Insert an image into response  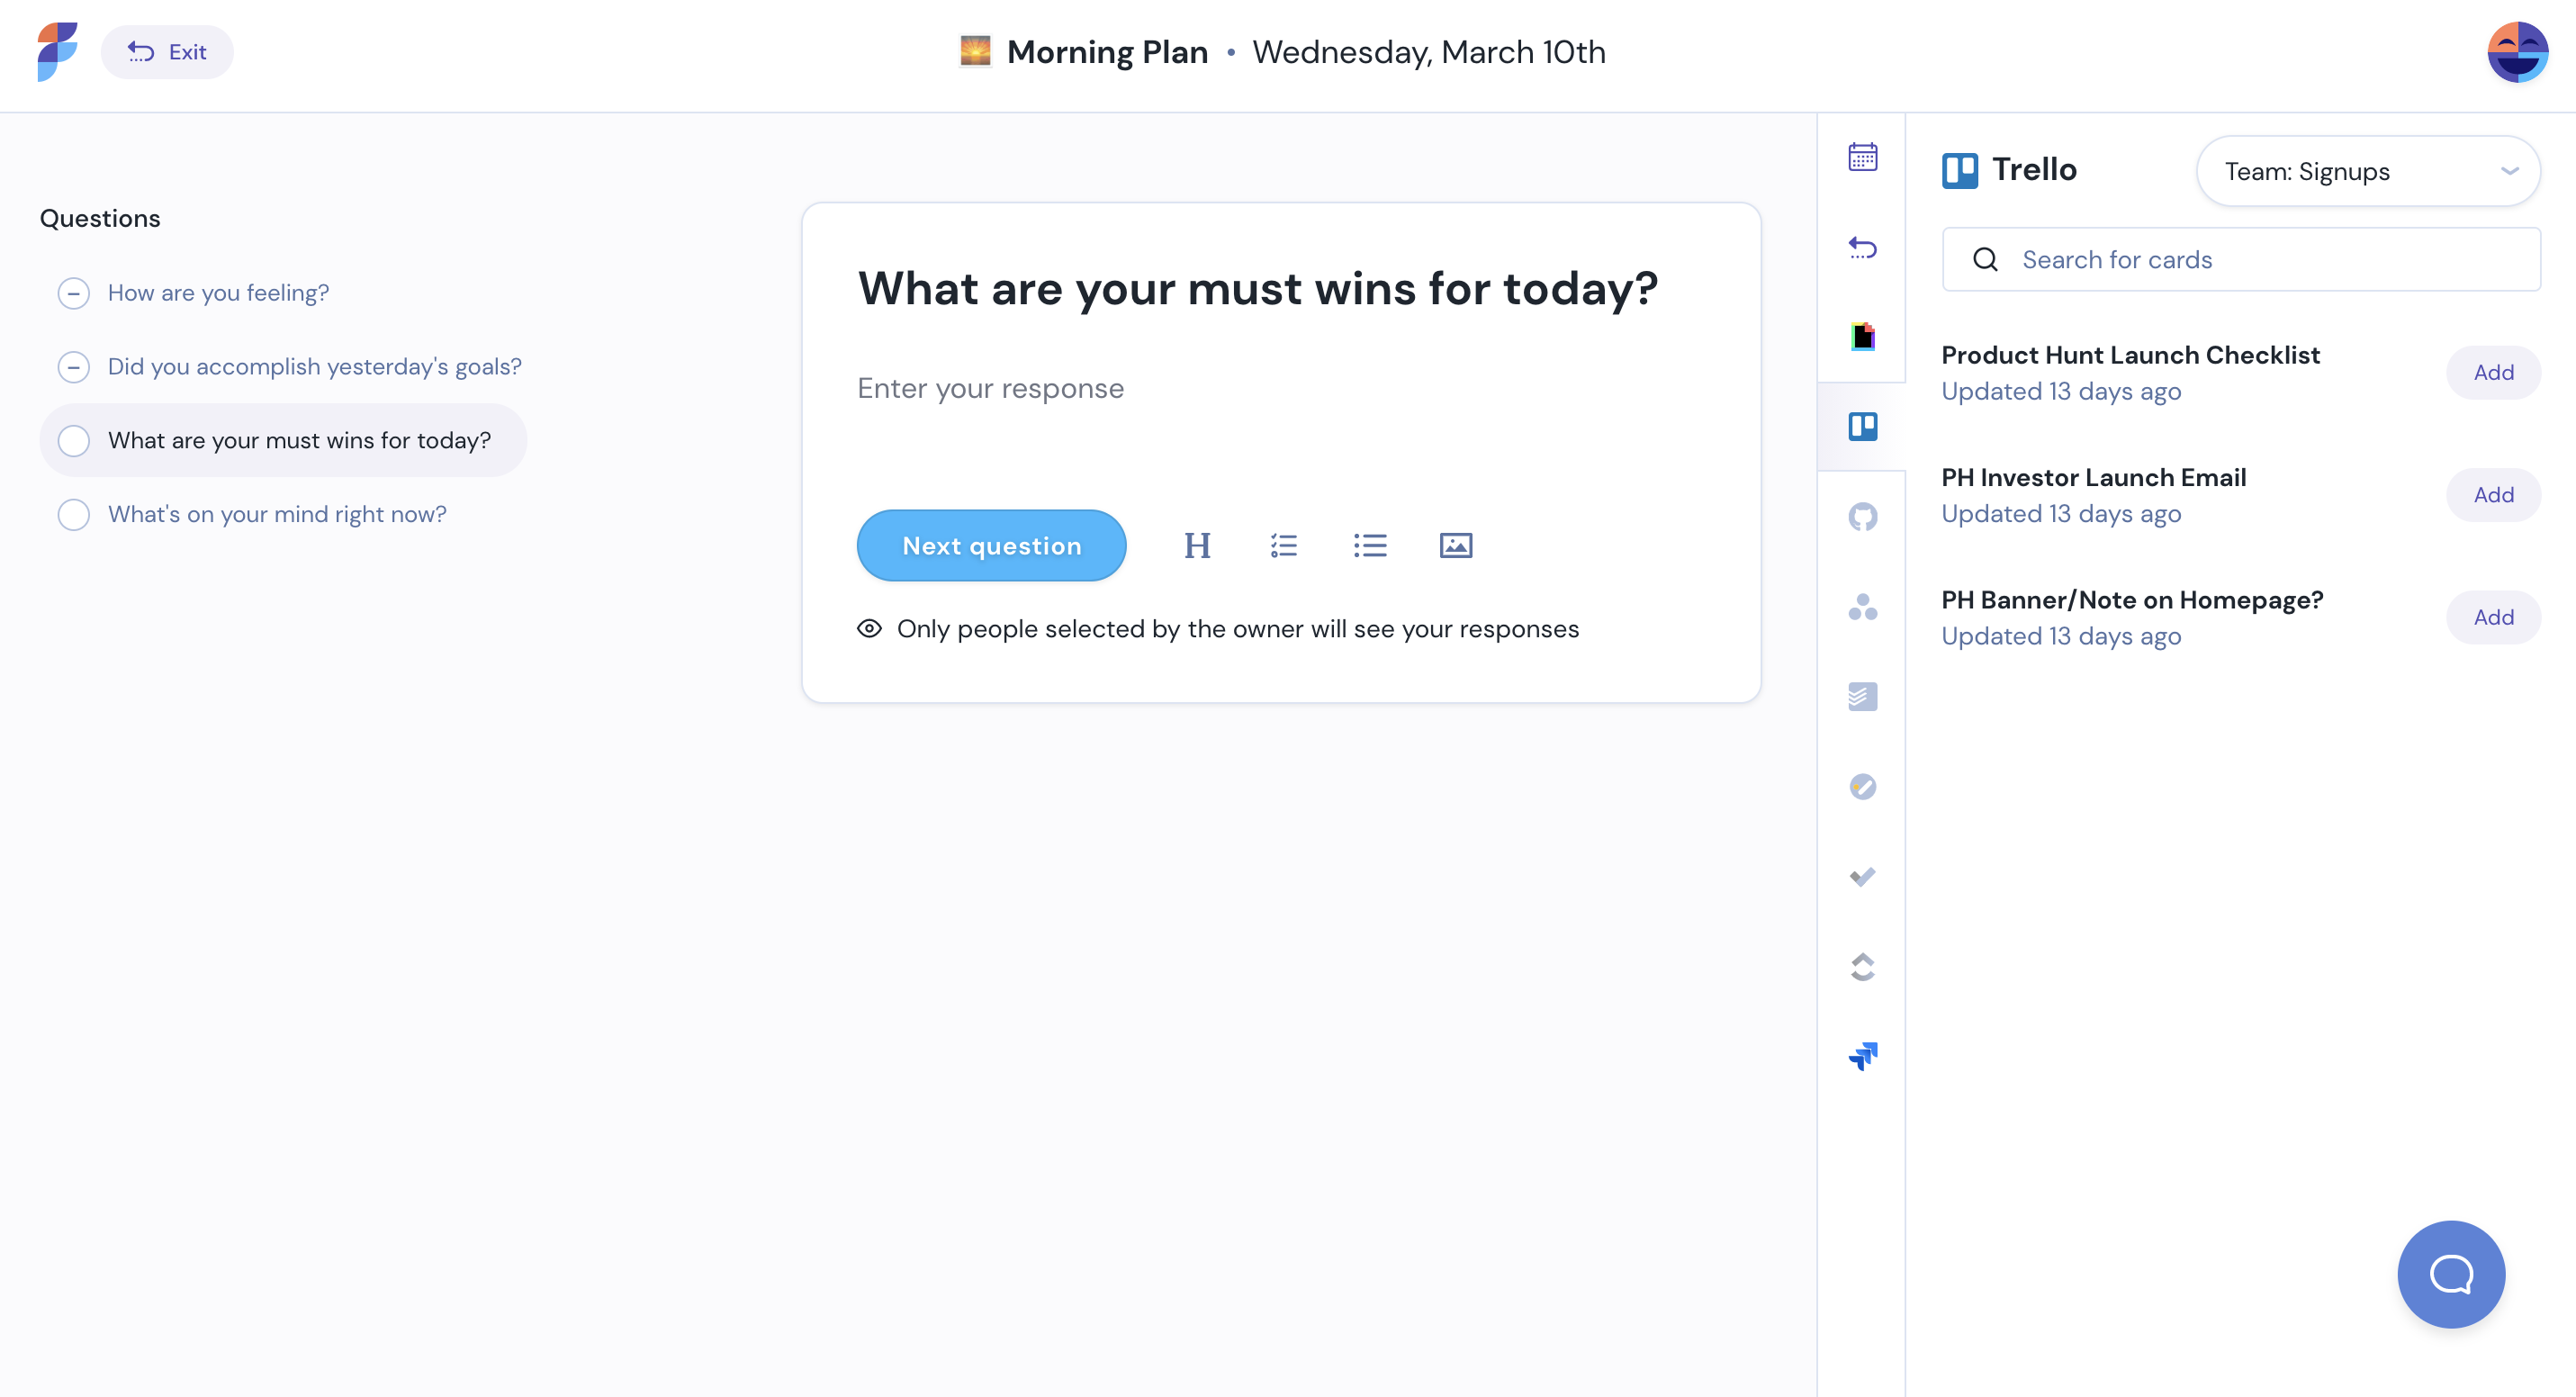point(1455,546)
